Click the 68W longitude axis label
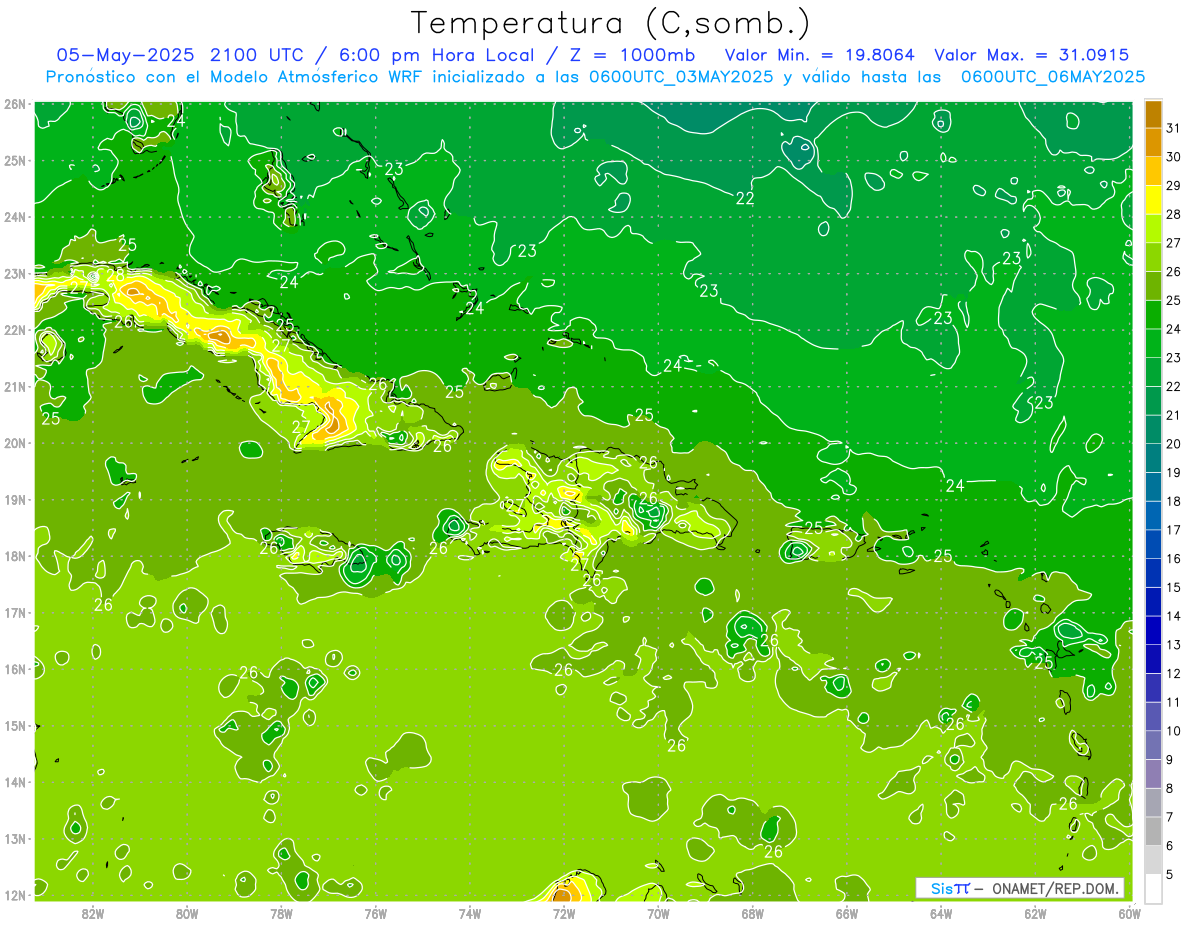 (x=752, y=914)
